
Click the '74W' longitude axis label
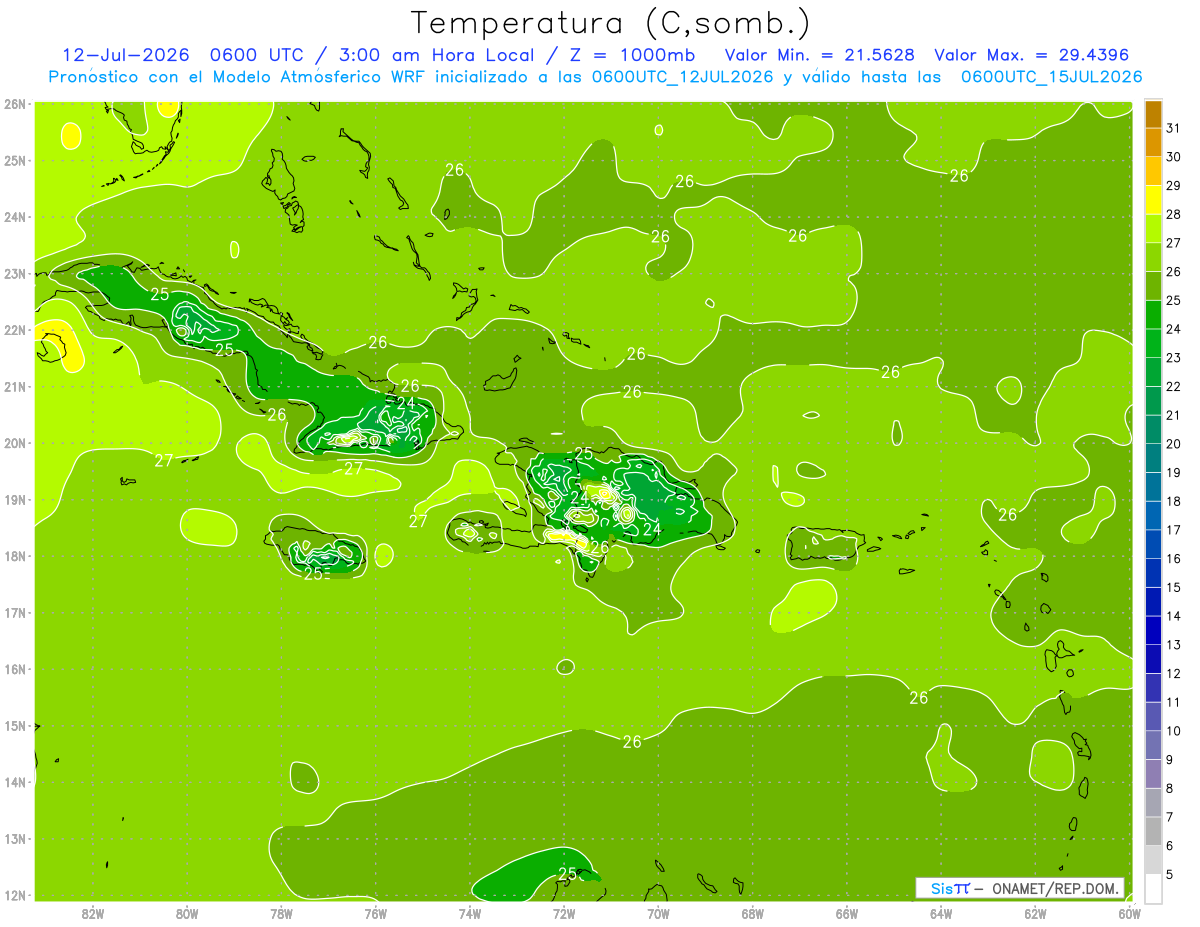click(470, 913)
